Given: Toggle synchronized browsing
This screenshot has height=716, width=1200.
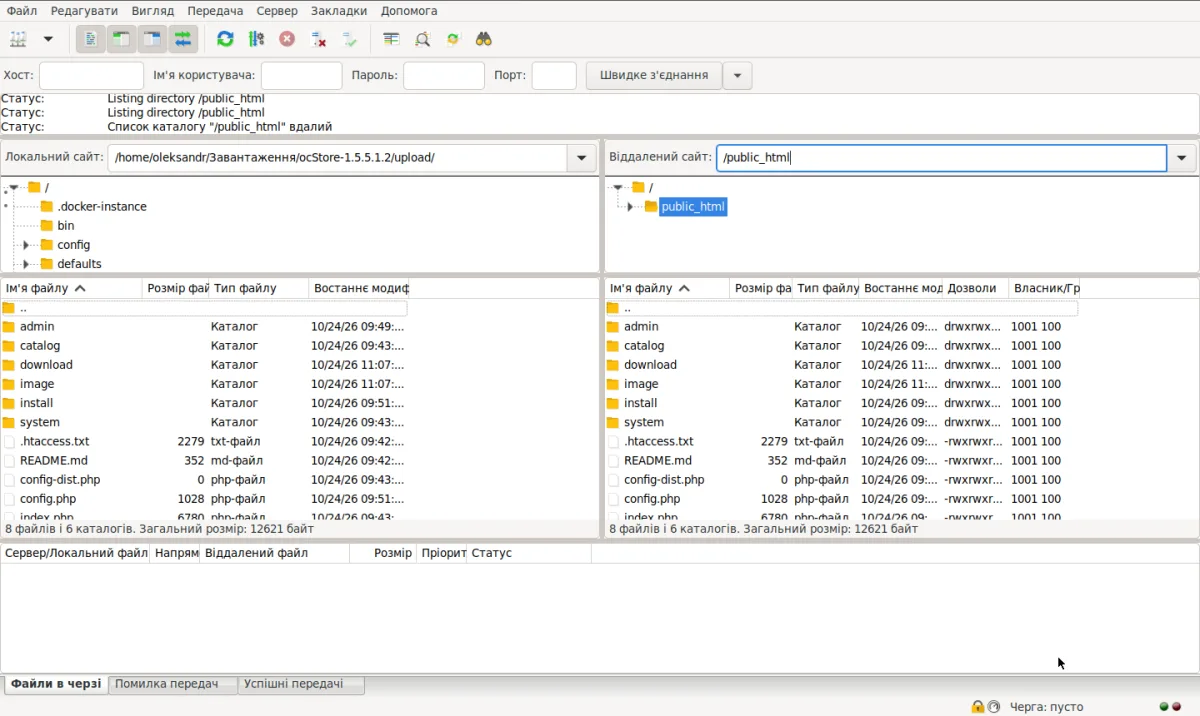Looking at the screenshot, I should tap(453, 39).
